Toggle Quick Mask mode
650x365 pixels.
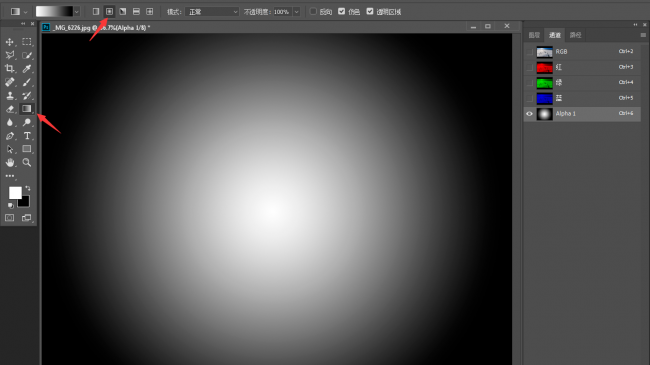10,218
